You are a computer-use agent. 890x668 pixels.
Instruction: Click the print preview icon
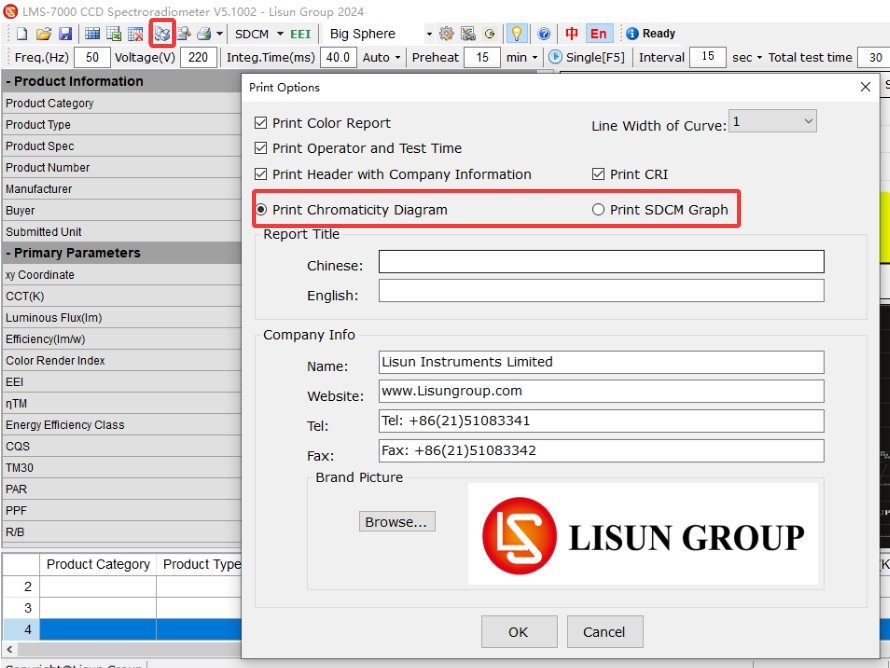click(x=183, y=34)
